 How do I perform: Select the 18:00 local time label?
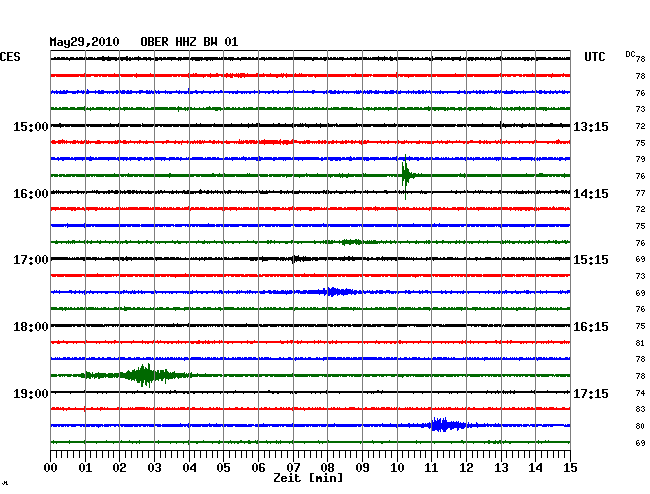31,327
